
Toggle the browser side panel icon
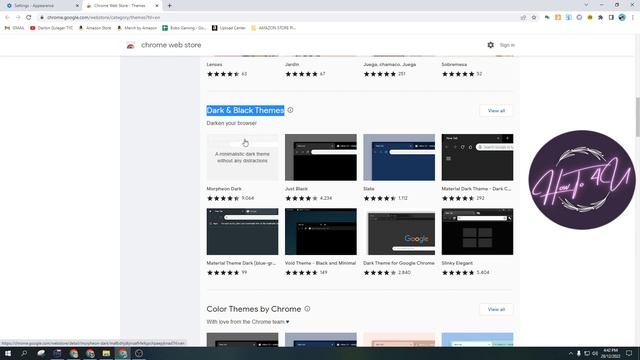611,18
